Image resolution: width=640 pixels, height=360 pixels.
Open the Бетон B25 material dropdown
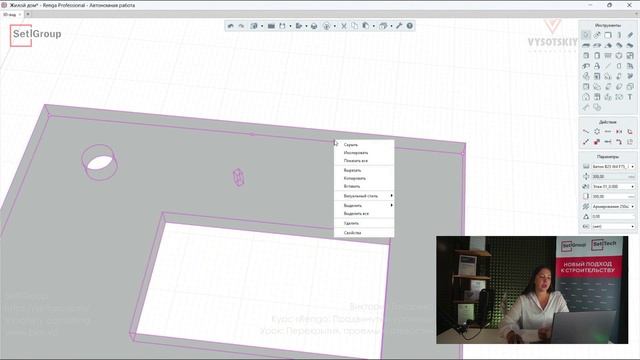[x=632, y=167]
